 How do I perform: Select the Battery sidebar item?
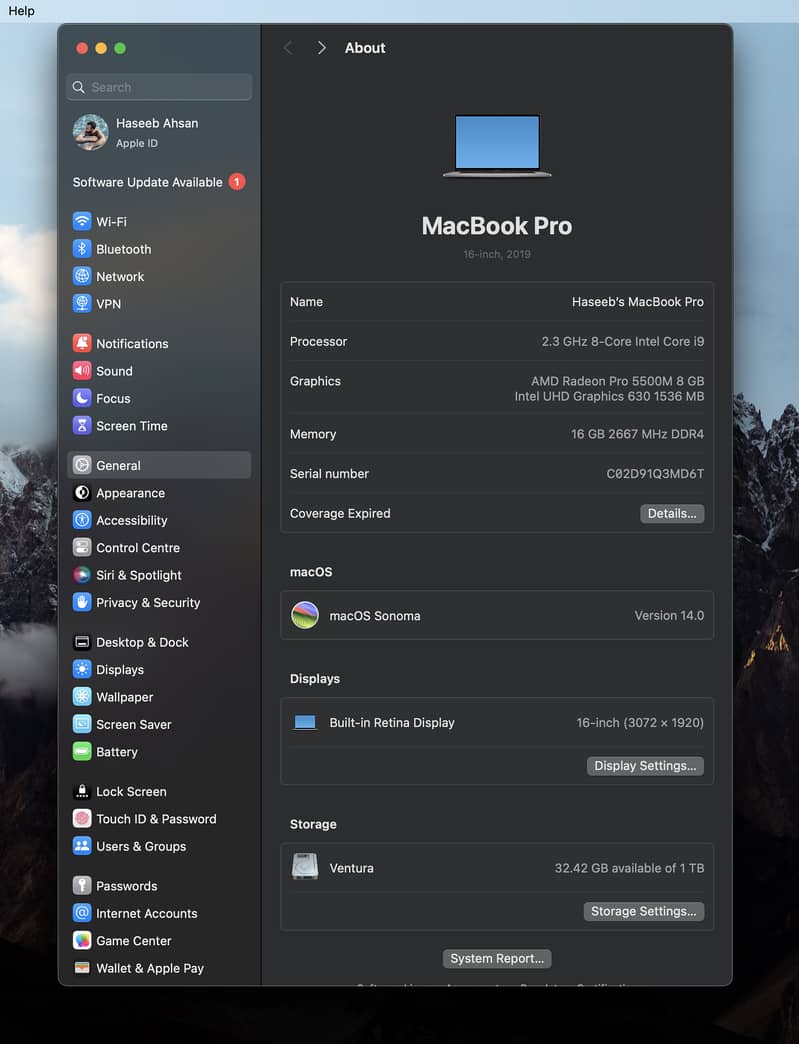(x=116, y=752)
